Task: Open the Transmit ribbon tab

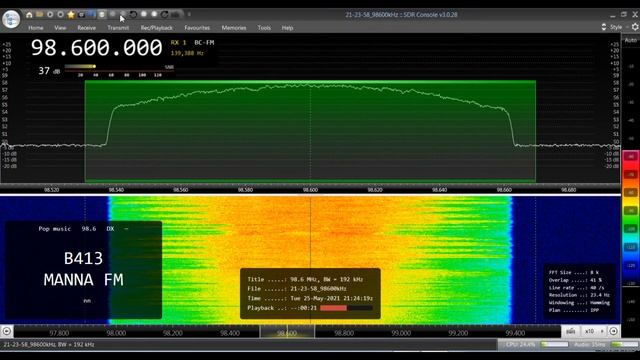Action: tap(118, 28)
